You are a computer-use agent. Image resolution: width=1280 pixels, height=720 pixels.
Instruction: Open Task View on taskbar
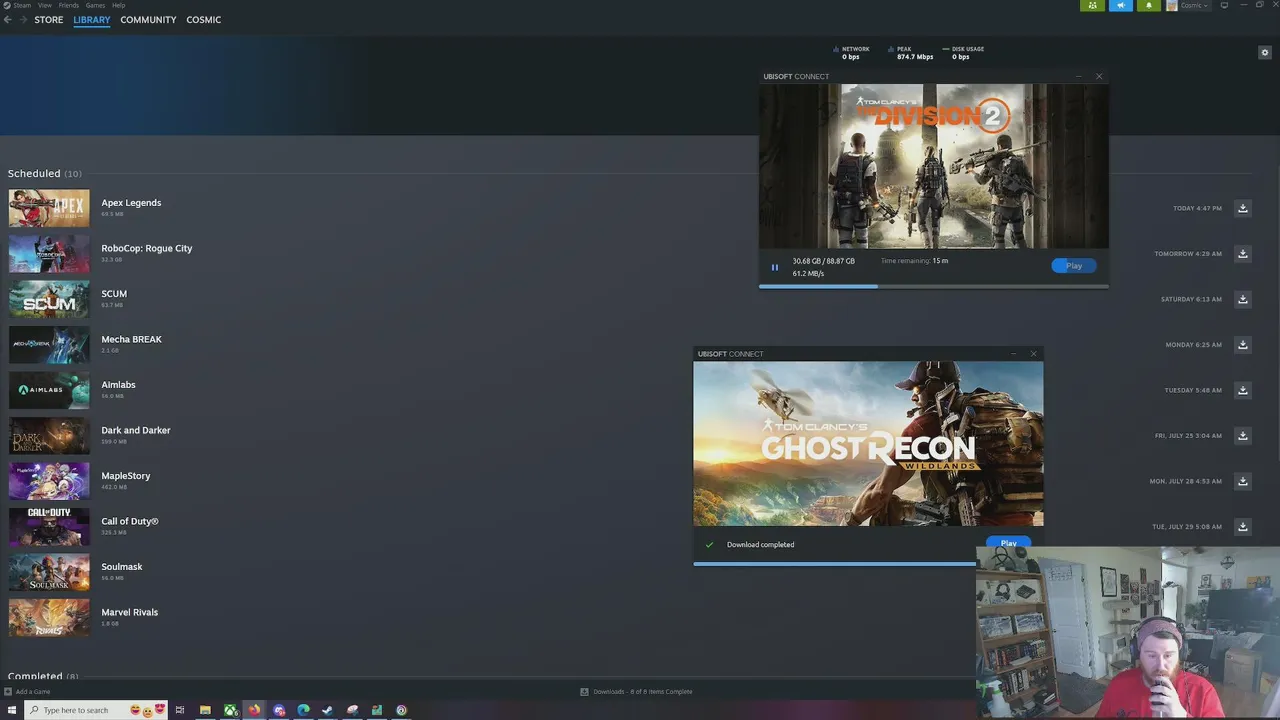(x=180, y=710)
